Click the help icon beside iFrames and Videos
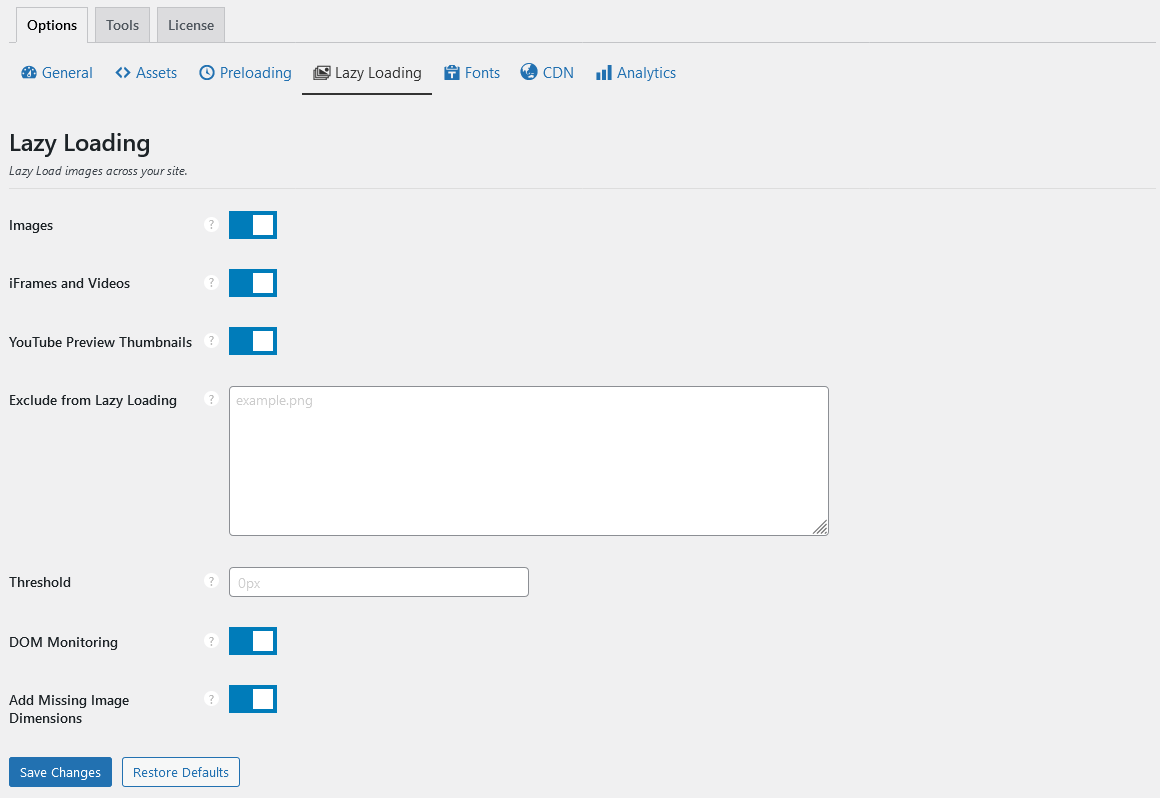This screenshot has height=798, width=1160. point(211,283)
